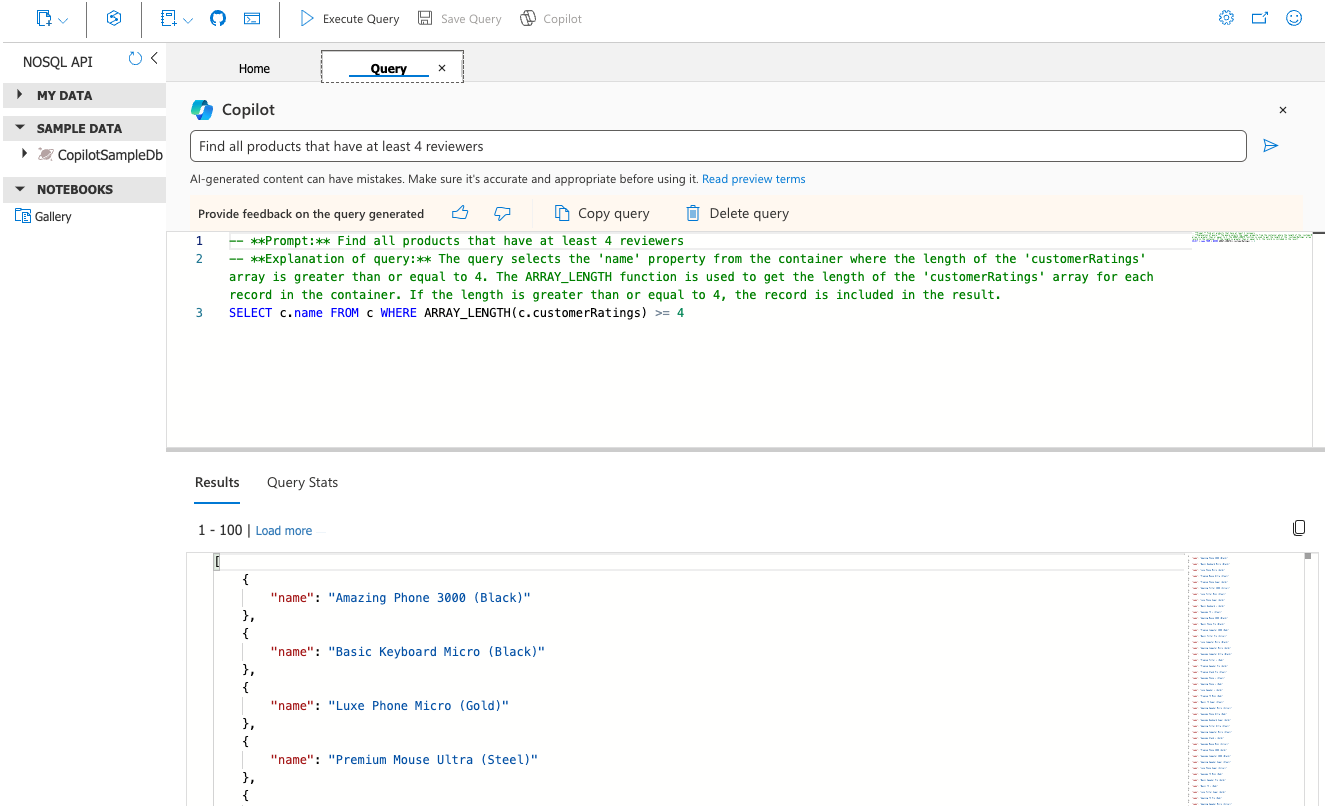Send the Copilot prompt

(x=1271, y=146)
